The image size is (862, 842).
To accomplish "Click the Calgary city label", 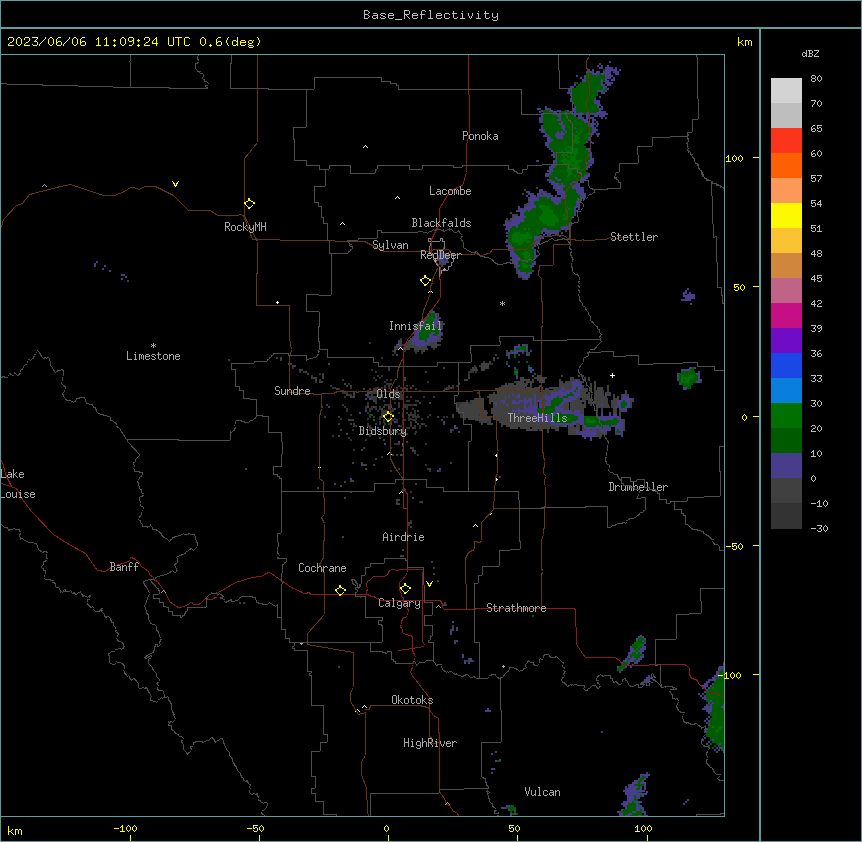I will (x=400, y=603).
